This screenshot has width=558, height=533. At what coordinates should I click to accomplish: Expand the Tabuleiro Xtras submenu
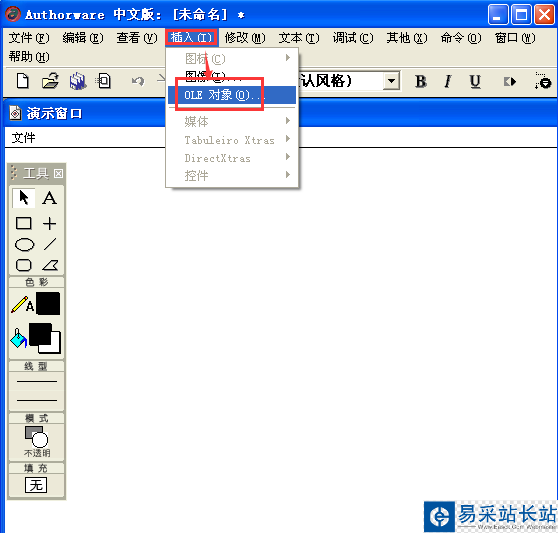(232, 140)
